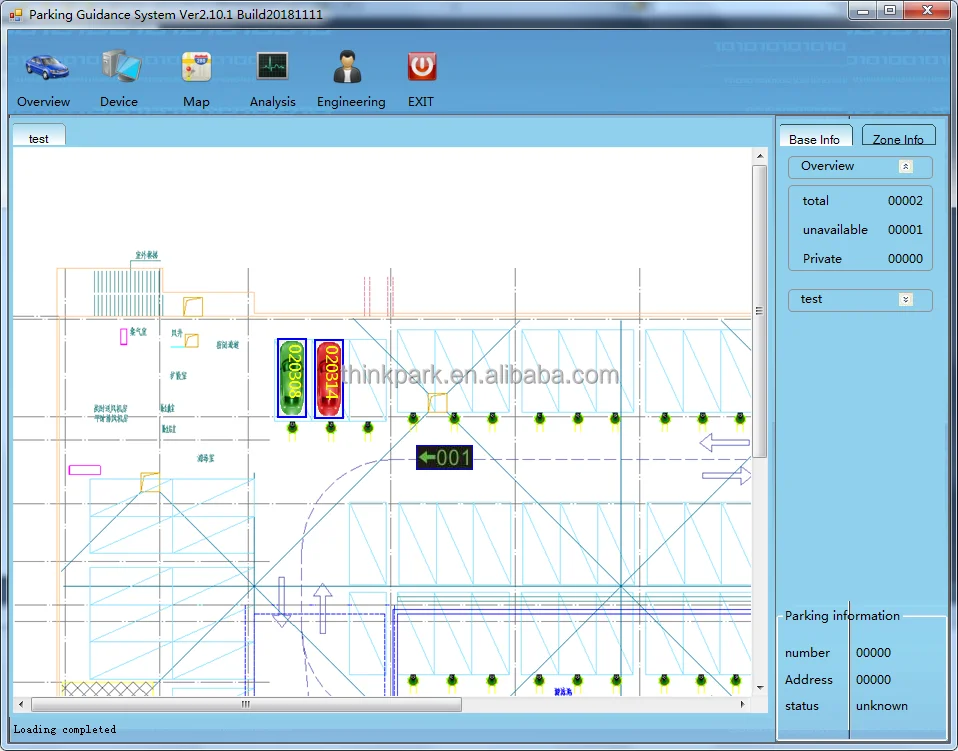Maximize the Parking Guidance System window
958x751 pixels.
890,11
